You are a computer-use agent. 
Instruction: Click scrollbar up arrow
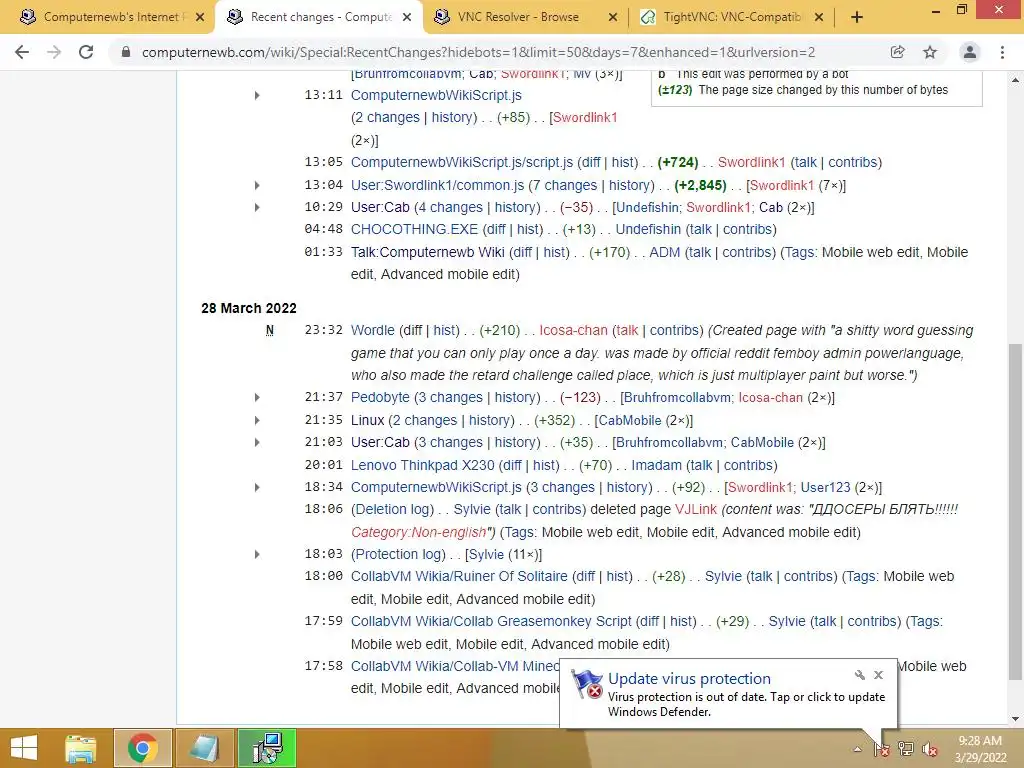[x=1015, y=80]
